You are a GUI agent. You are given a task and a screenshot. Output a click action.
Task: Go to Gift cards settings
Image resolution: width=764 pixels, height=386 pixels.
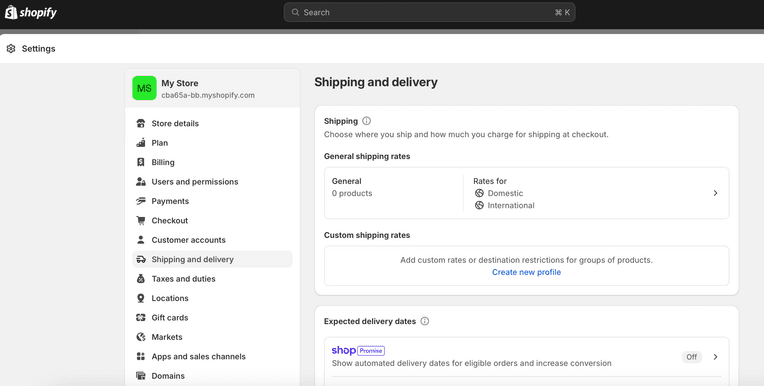(x=212, y=318)
